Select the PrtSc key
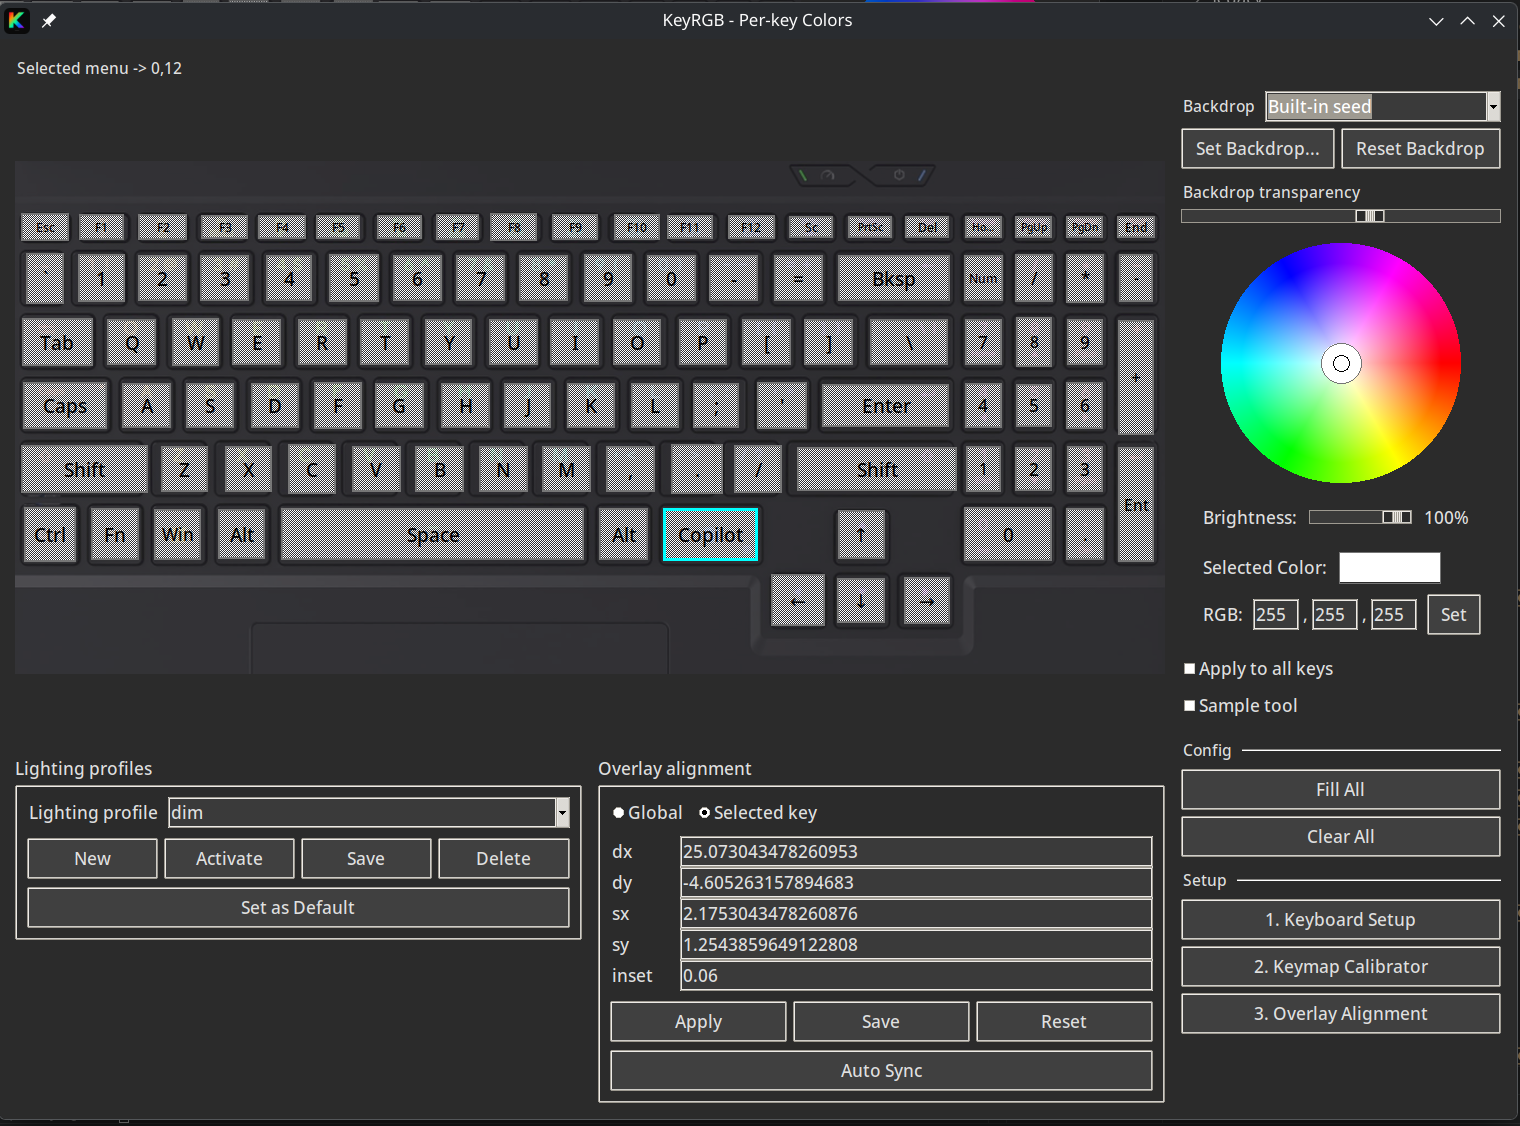1520x1126 pixels. (870, 227)
